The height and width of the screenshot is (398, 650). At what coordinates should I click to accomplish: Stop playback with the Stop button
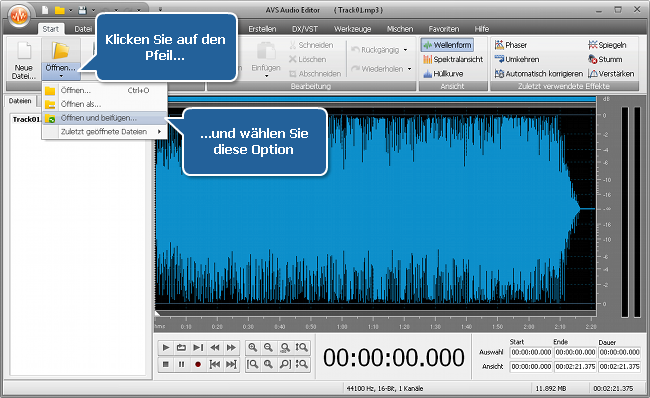click(166, 364)
